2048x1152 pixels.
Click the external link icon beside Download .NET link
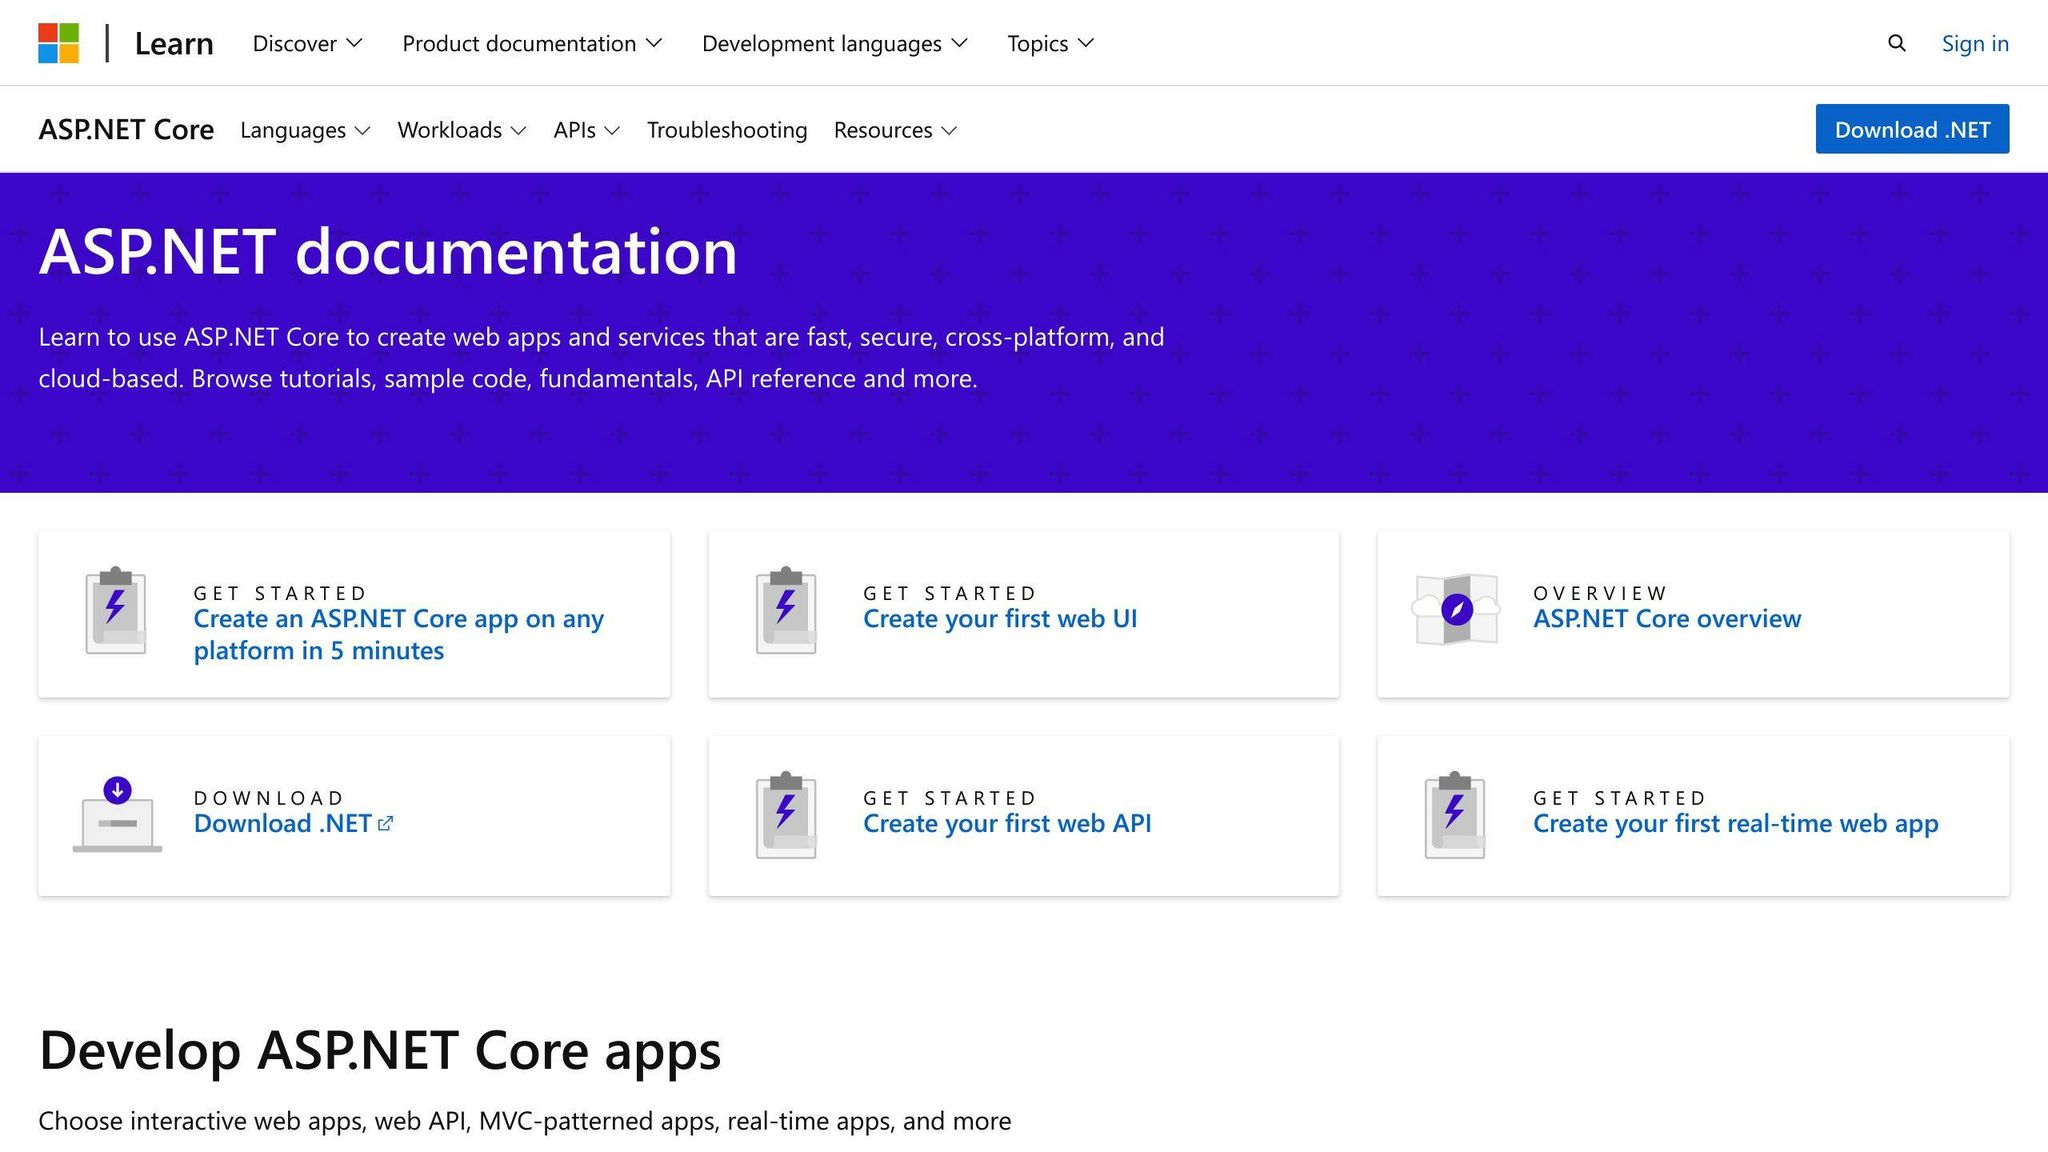[x=386, y=822]
